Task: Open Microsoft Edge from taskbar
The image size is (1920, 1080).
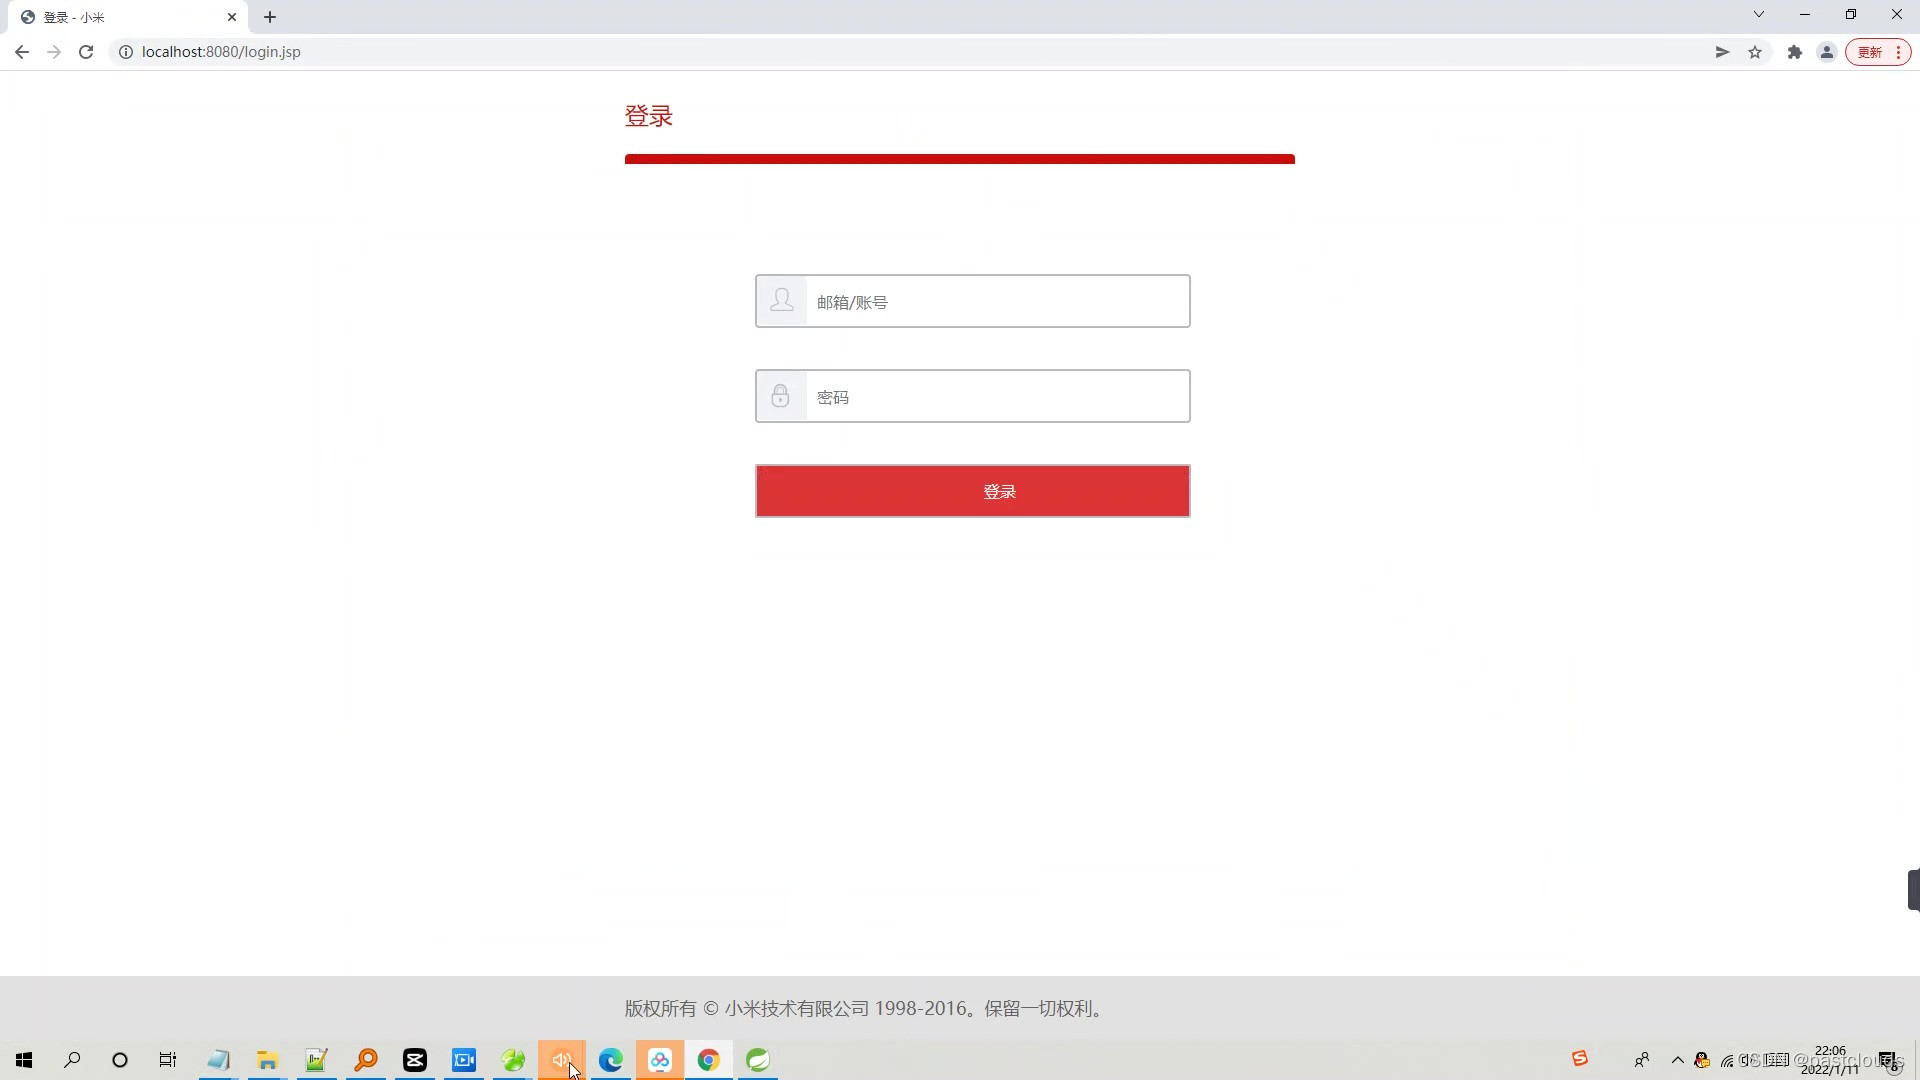Action: point(610,1060)
